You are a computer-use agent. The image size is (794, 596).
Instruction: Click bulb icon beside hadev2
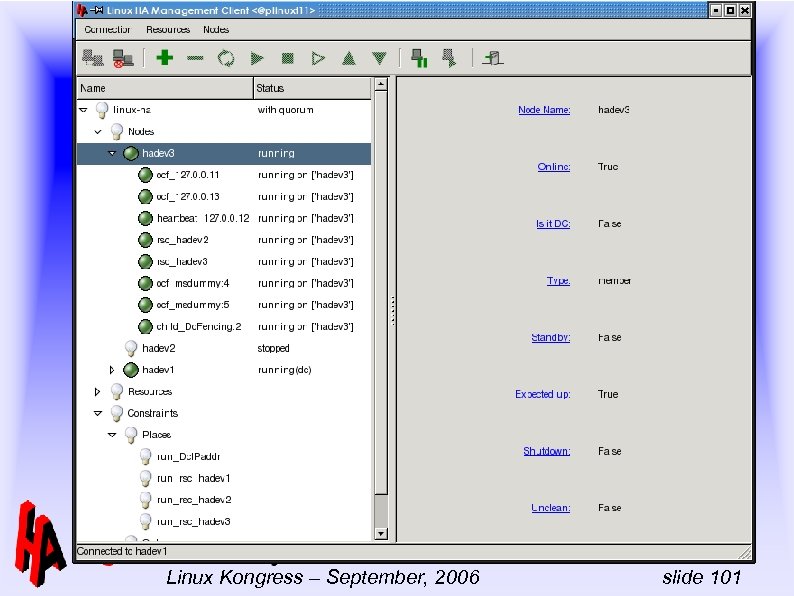pyautogui.click(x=131, y=348)
